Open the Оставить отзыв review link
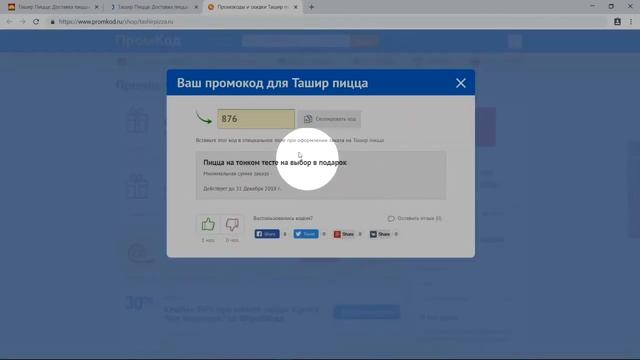This screenshot has height=360, width=640. point(414,218)
